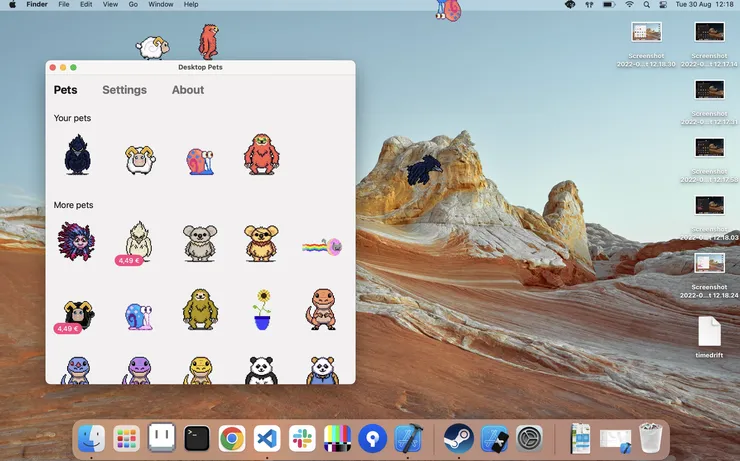Open the Window menu in menu bar

click(x=160, y=4)
